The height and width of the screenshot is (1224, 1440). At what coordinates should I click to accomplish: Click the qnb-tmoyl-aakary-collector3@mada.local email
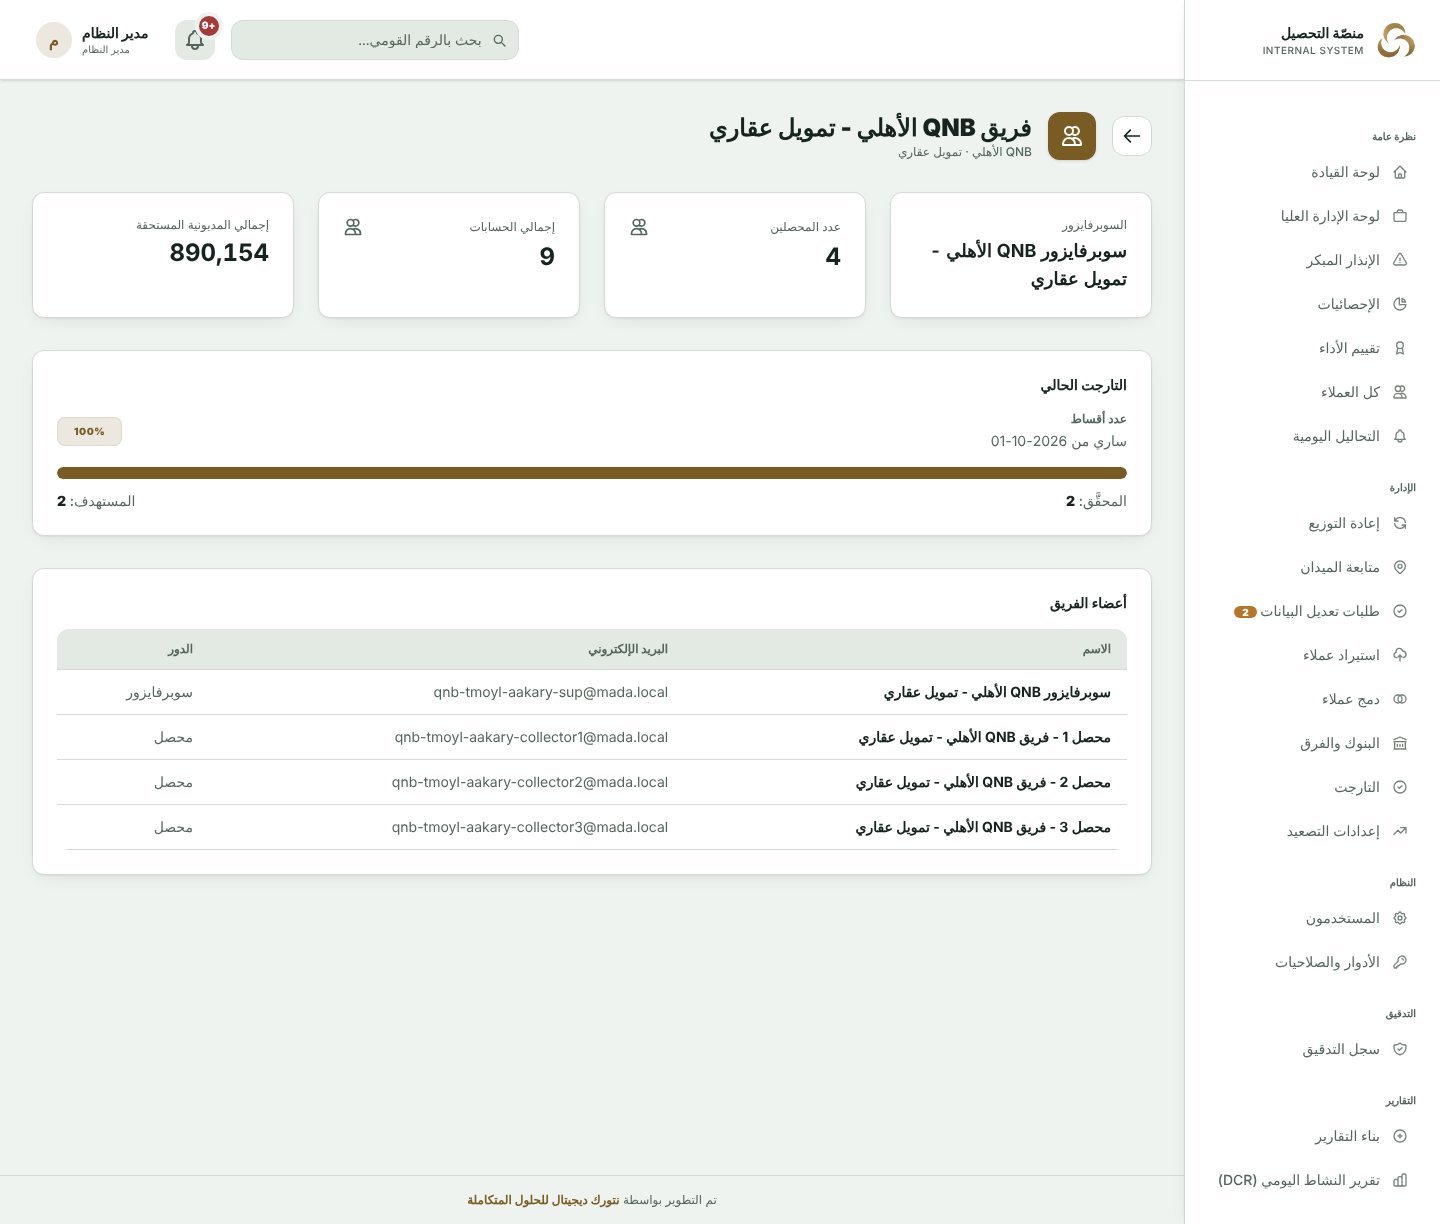(530, 827)
